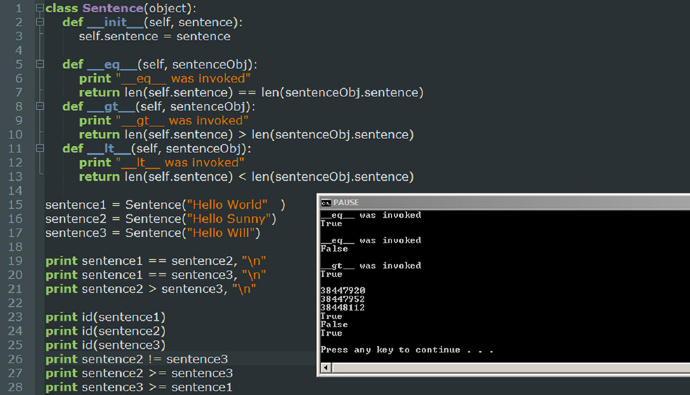The image size is (690, 395).
Task: Click __gt__ in the def on line 8
Action: (111, 106)
